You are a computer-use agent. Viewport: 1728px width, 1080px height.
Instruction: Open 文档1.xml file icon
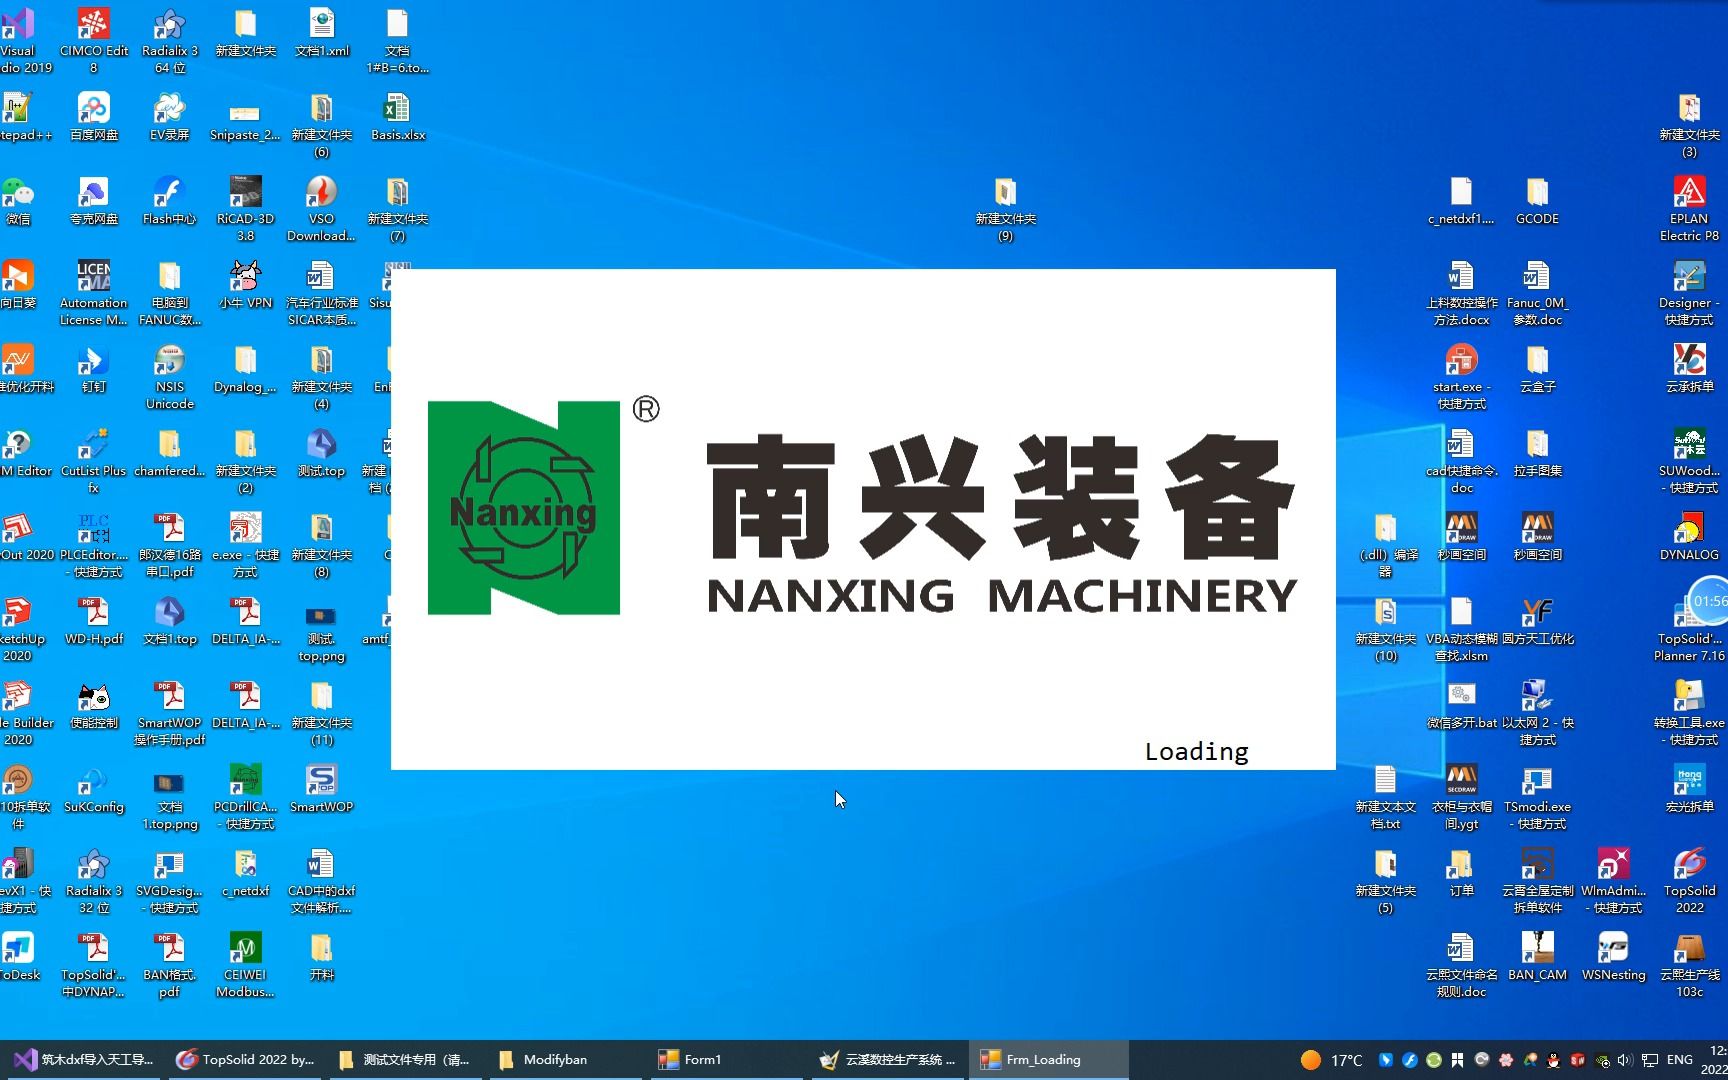[322, 32]
